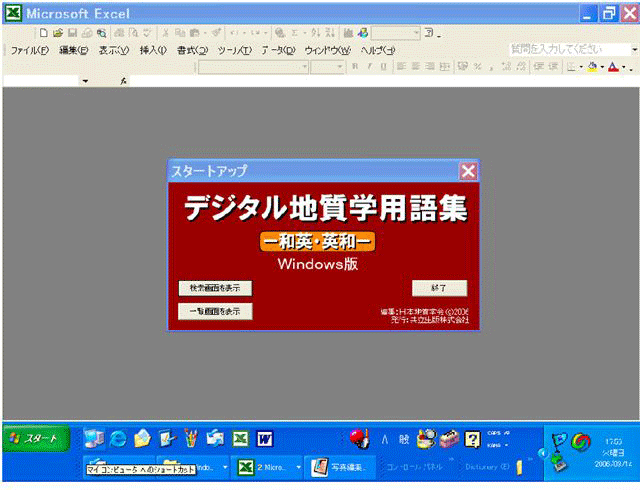Click the 一覧画面を表示 button

[x=215, y=311]
